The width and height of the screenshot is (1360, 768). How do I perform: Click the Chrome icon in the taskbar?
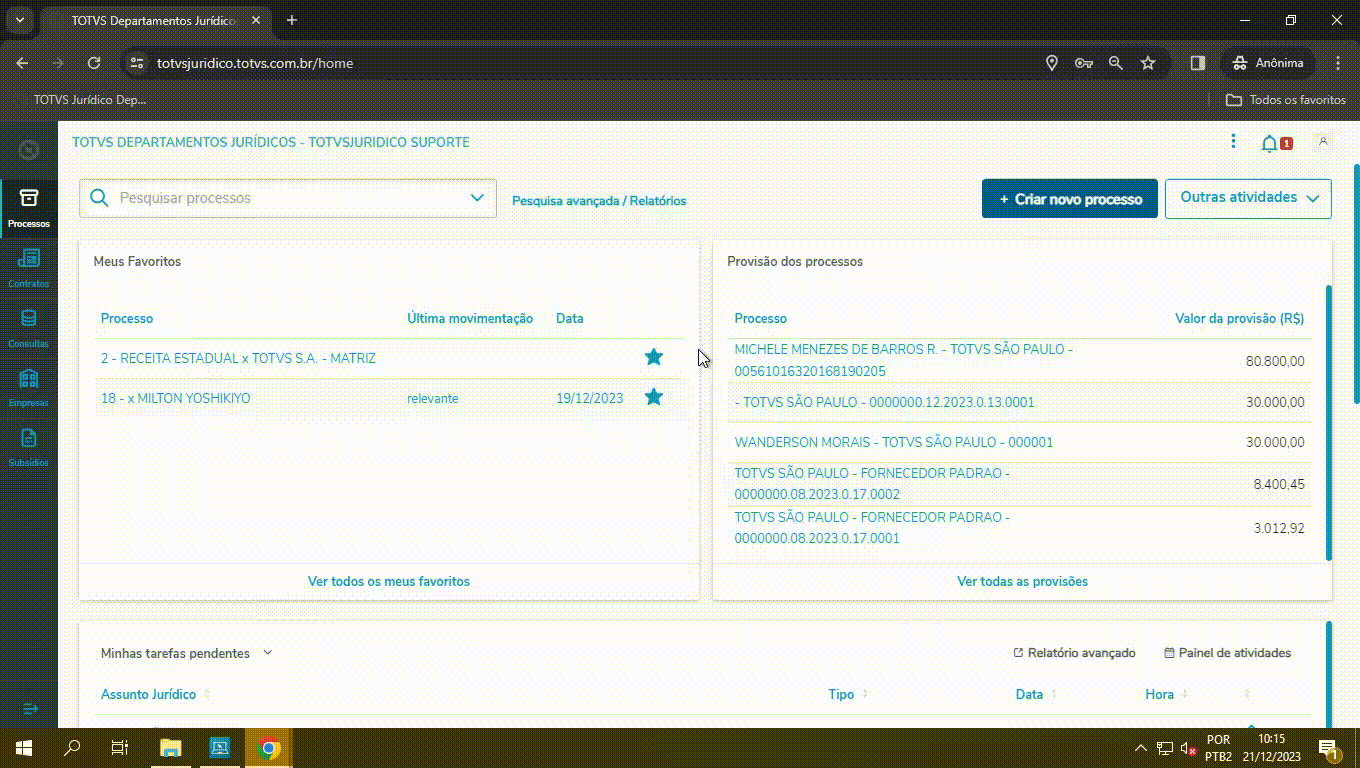point(268,748)
